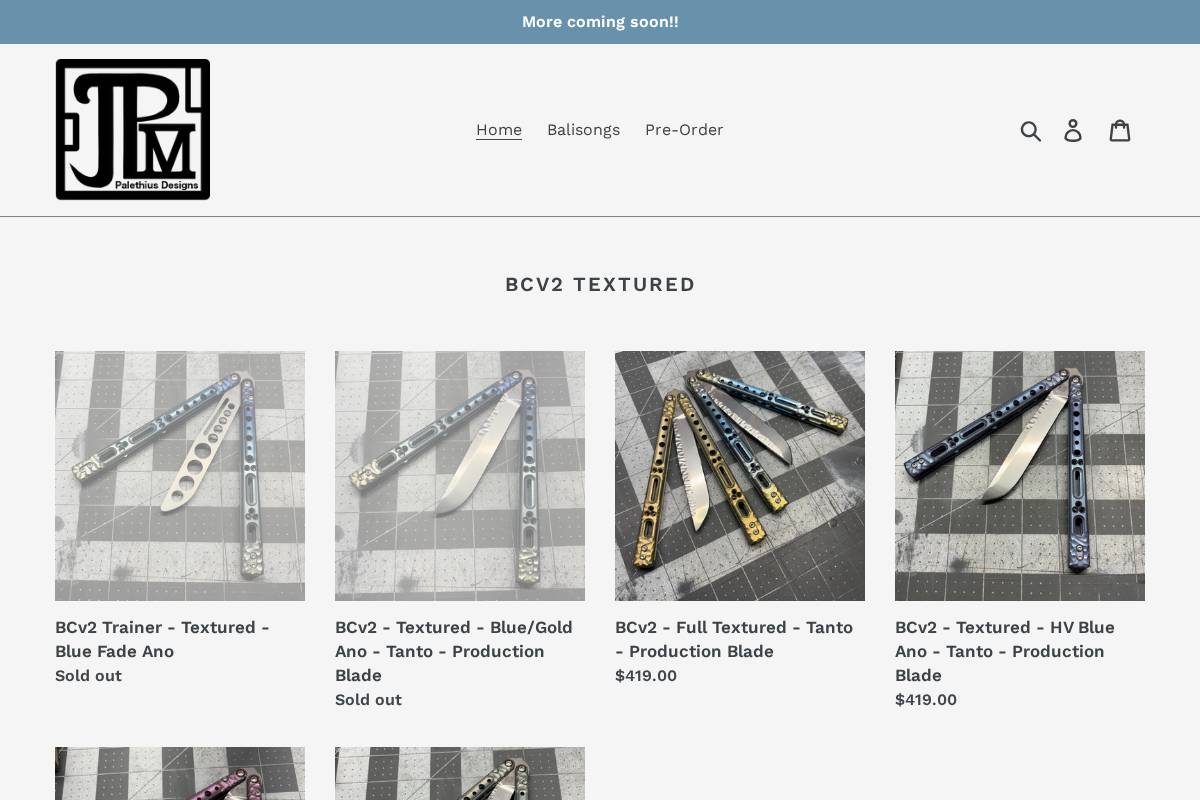Open BCv2 Trainer Blue Fade Ano product

(162, 639)
